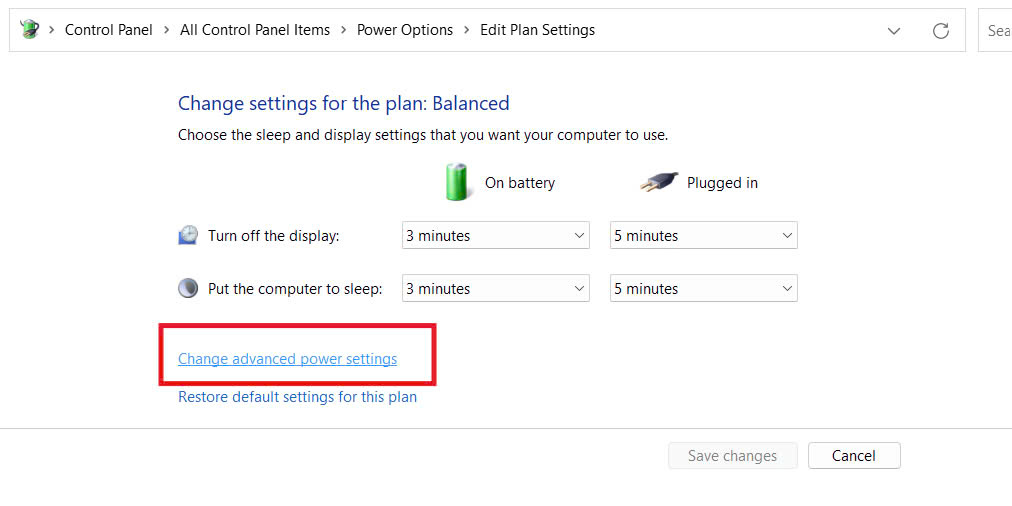Click the Control Panel icon in address bar
Viewport: 1012px width, 506px height.
(x=29, y=30)
